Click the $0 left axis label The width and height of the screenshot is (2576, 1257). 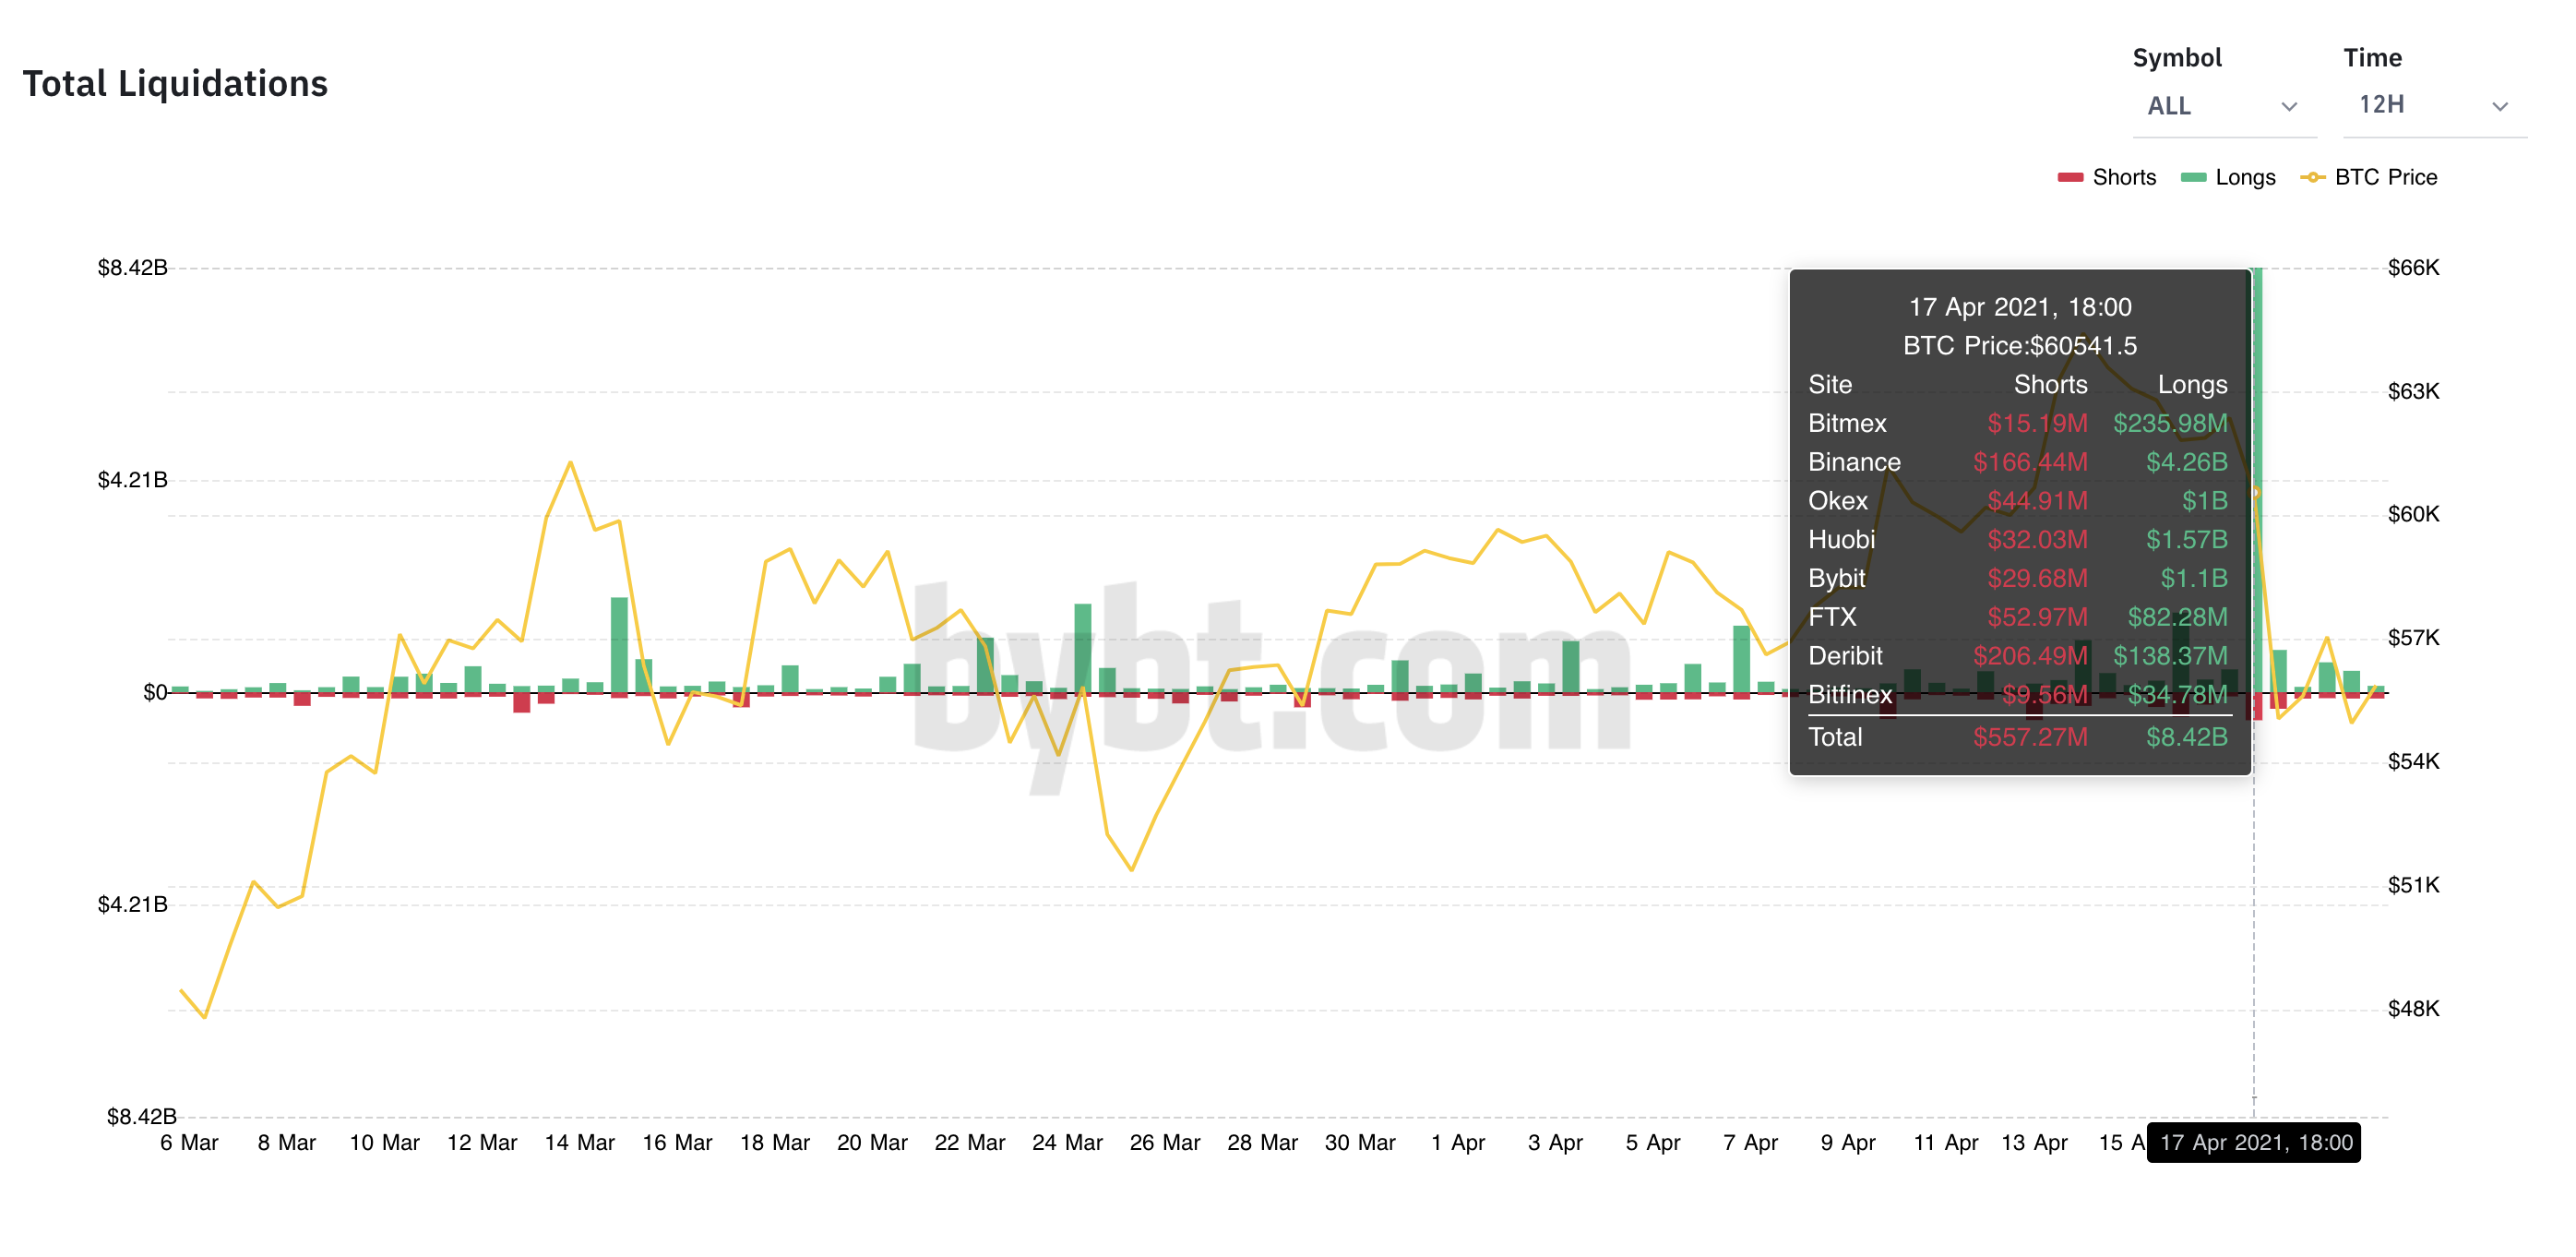pos(155,692)
